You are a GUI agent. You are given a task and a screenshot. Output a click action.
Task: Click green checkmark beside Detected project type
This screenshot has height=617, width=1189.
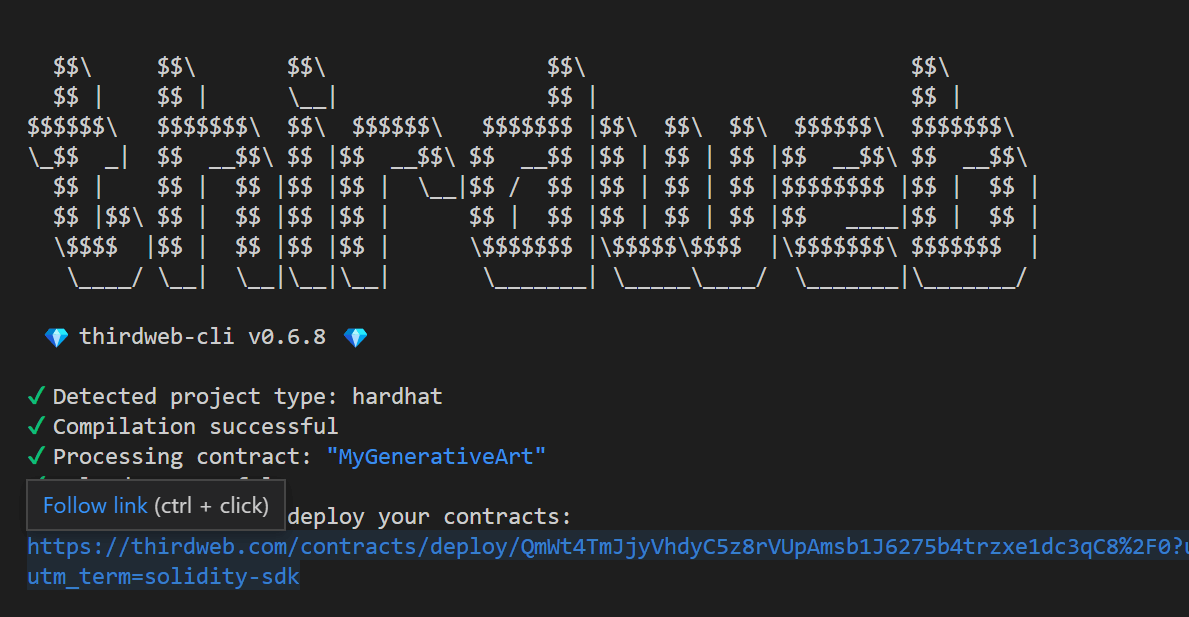[x=36, y=395]
